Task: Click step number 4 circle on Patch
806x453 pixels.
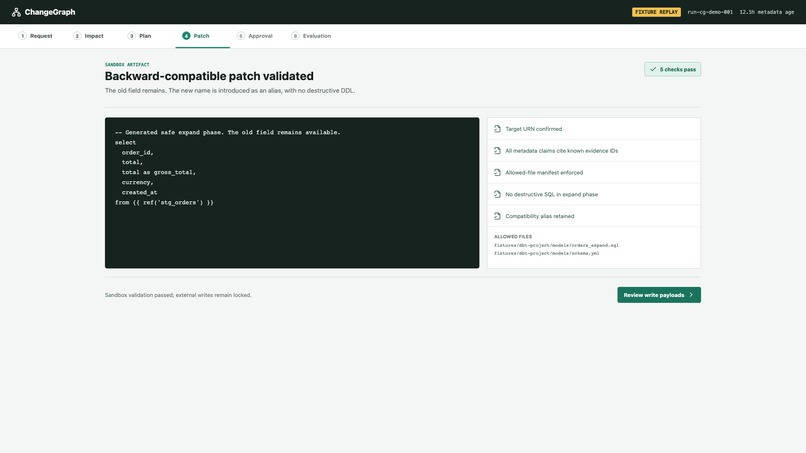Action: [x=186, y=36]
